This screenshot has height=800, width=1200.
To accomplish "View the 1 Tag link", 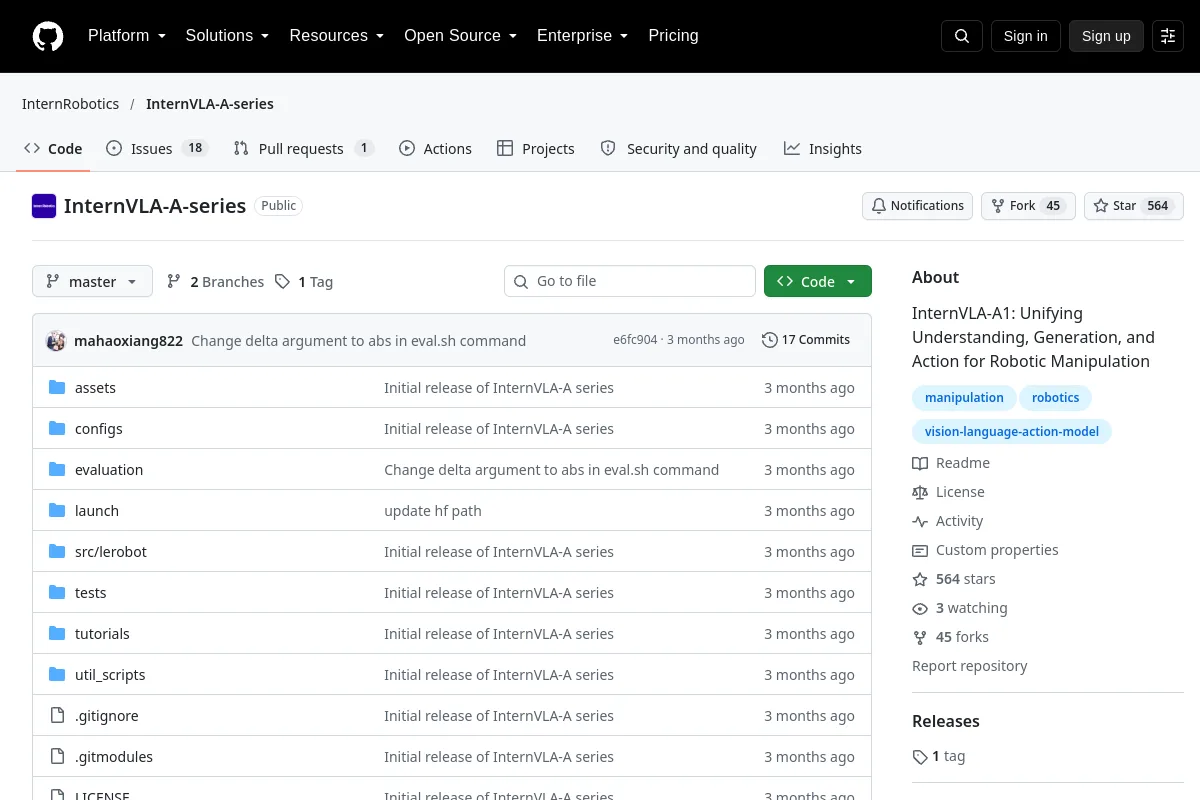I will pos(304,282).
